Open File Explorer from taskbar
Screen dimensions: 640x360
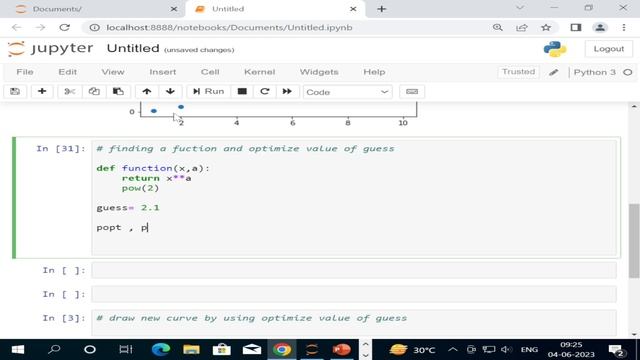tap(191, 349)
